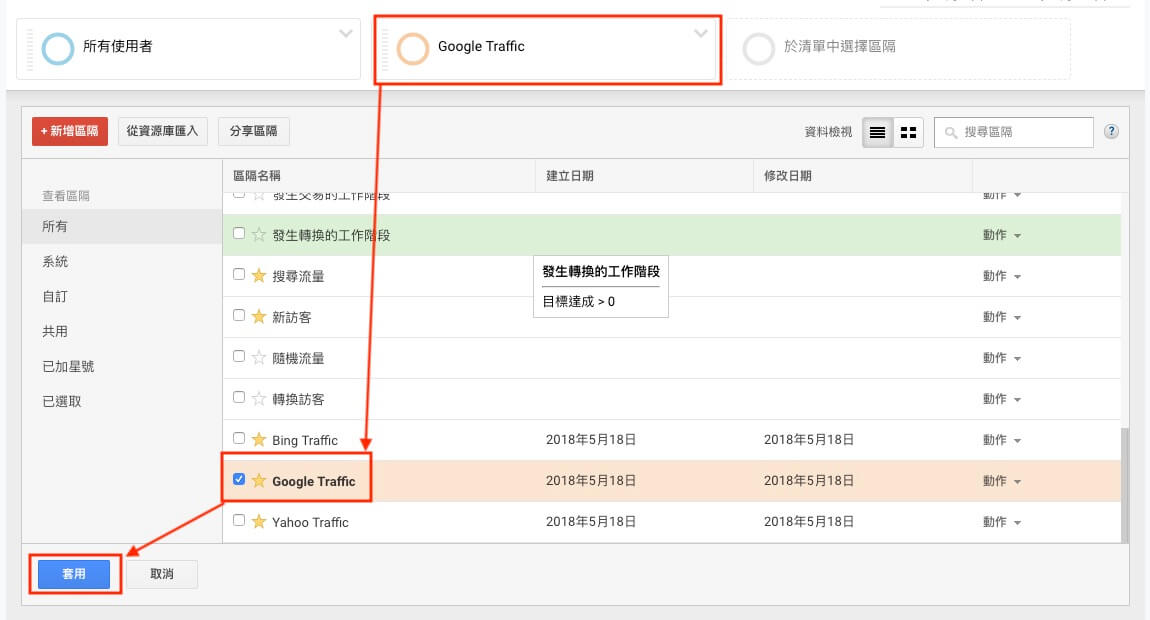Click the search magnifier icon

(x=951, y=133)
